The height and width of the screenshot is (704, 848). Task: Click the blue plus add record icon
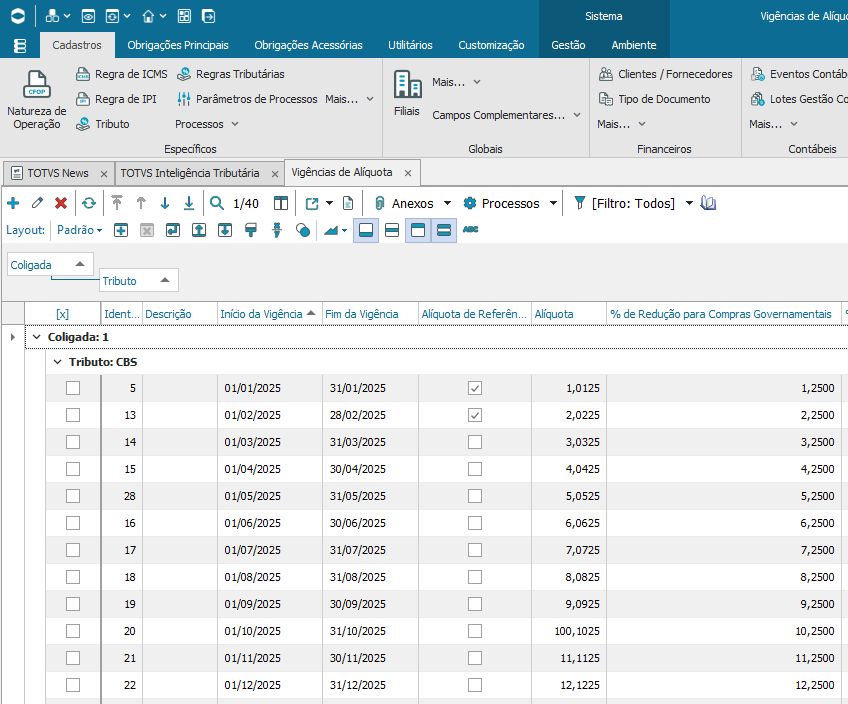click(x=13, y=203)
